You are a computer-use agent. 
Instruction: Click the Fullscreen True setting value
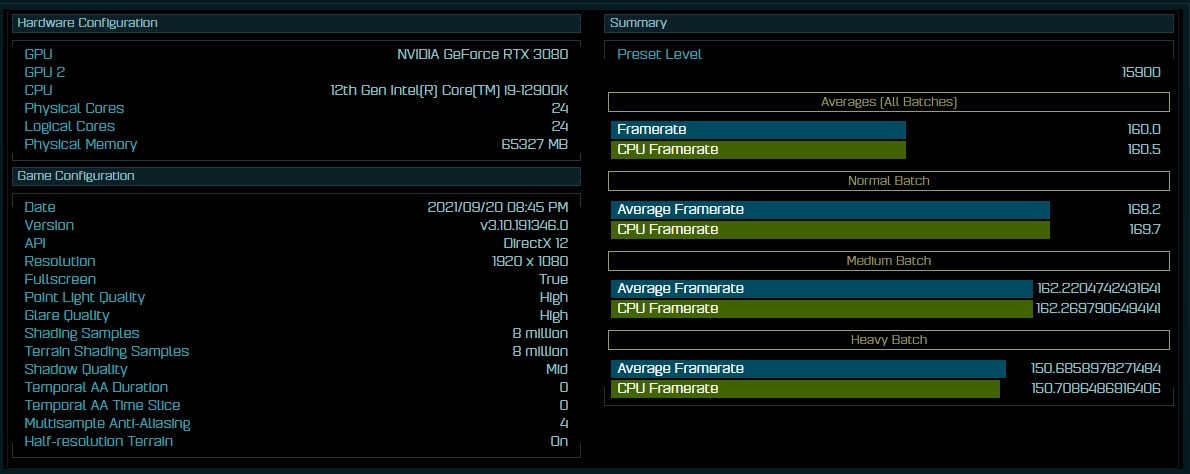point(553,279)
